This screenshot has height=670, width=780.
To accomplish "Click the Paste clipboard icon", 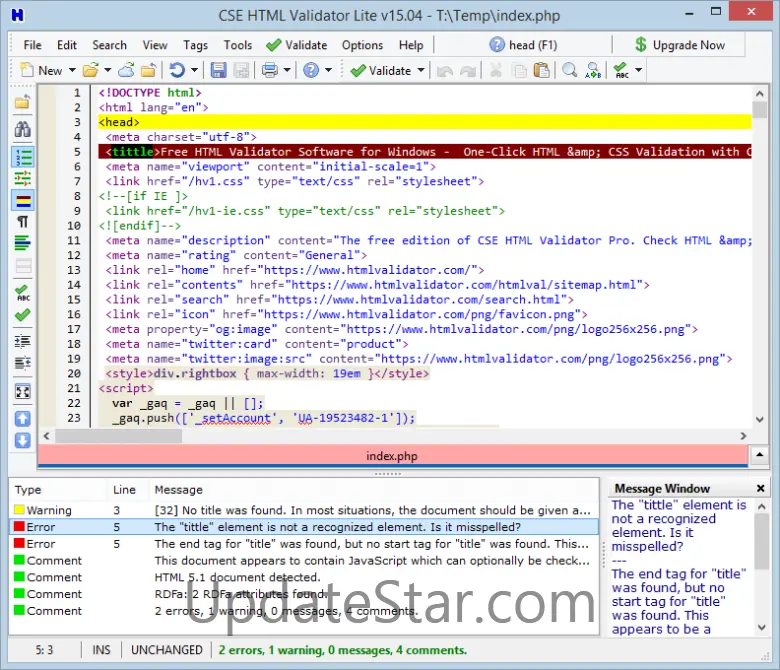I will [542, 71].
